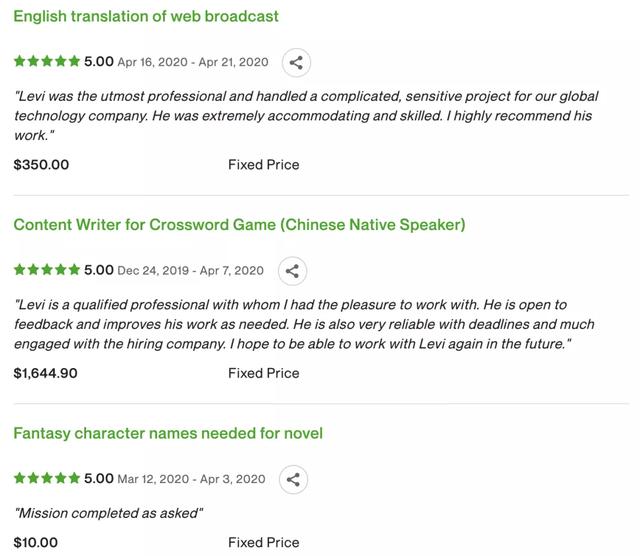Share the Fantasy character names review
This screenshot has width=640, height=556.
pyautogui.click(x=293, y=479)
